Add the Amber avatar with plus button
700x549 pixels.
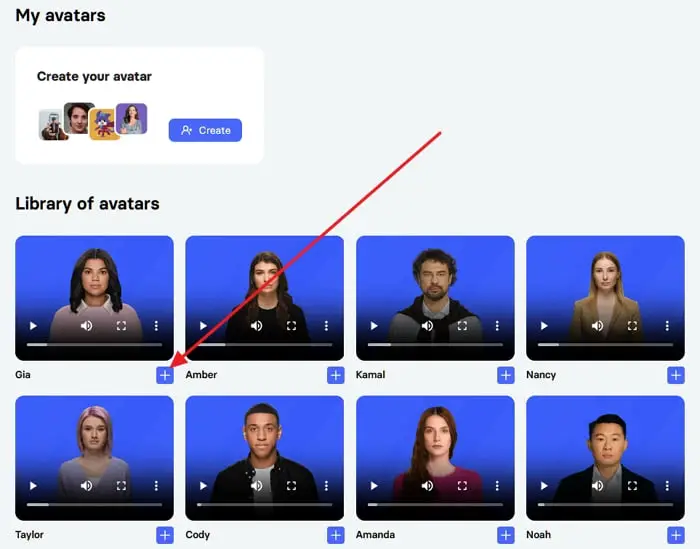coord(336,375)
